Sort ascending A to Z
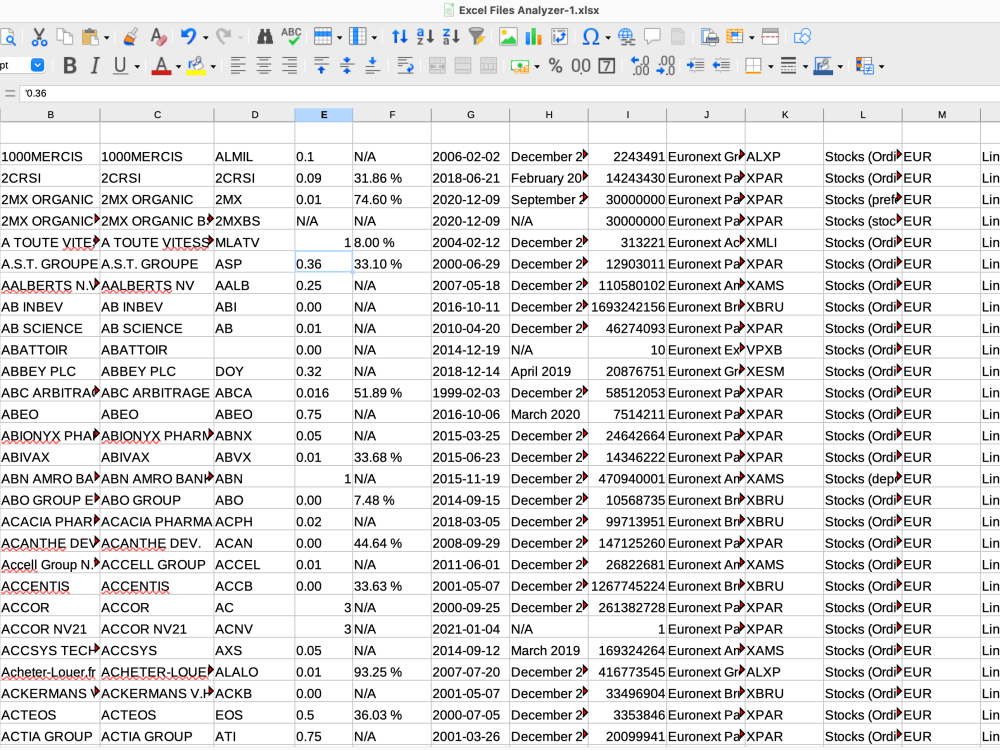This screenshot has width=1000, height=750. pos(425,37)
